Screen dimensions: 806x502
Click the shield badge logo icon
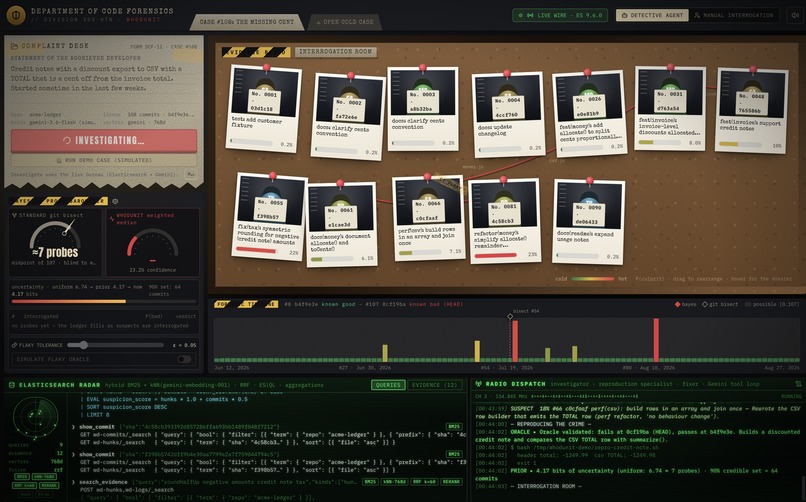click(x=15, y=15)
